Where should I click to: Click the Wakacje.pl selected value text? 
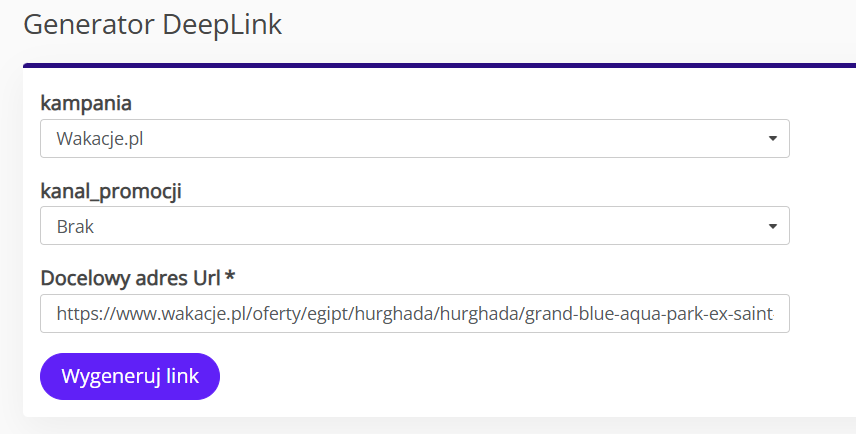point(100,139)
